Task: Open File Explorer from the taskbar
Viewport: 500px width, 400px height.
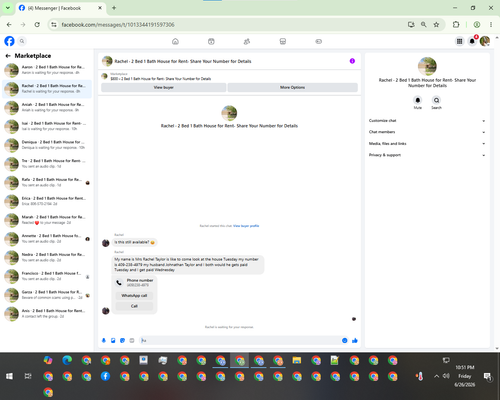Action: (297, 360)
